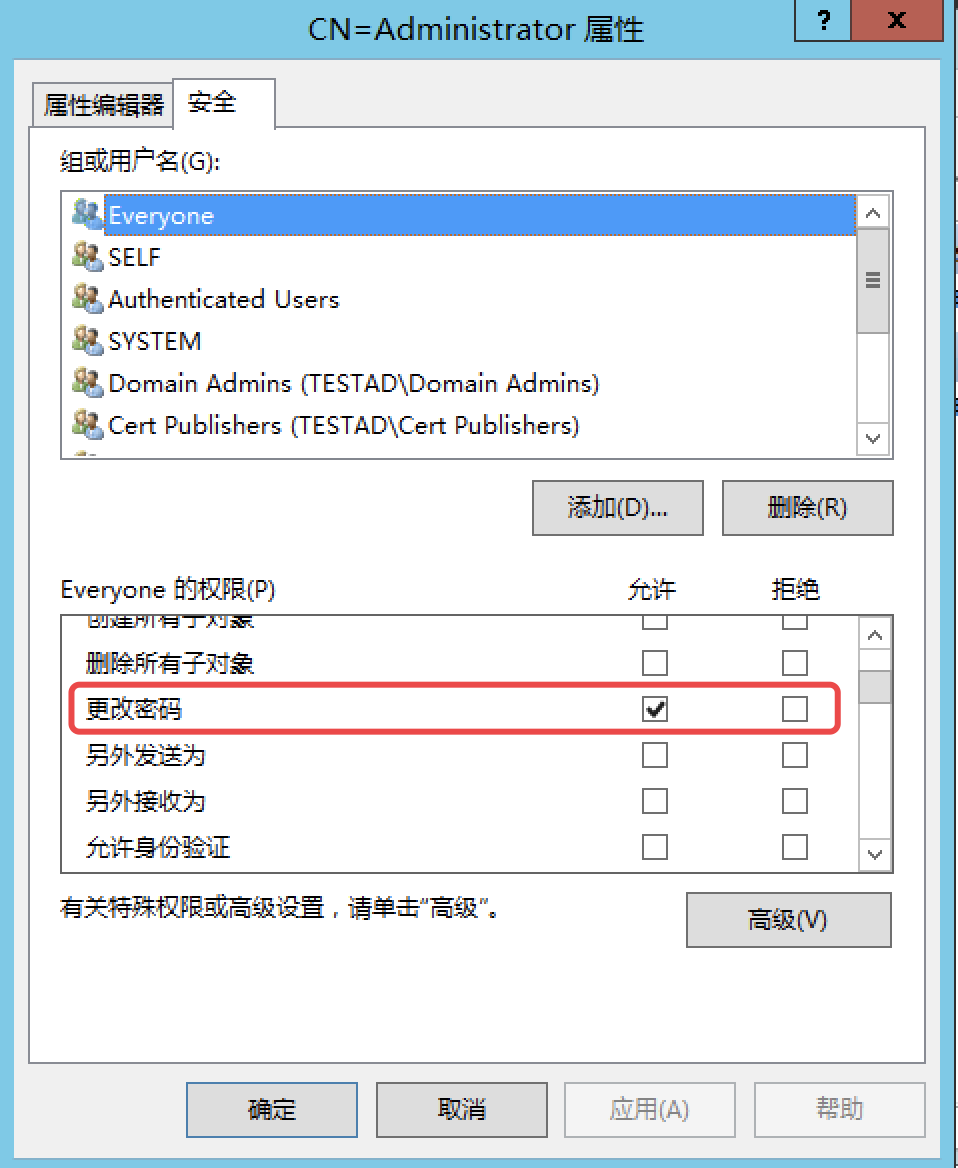Confirm with the 确定 button
The height and width of the screenshot is (1168, 958).
coord(272,1110)
